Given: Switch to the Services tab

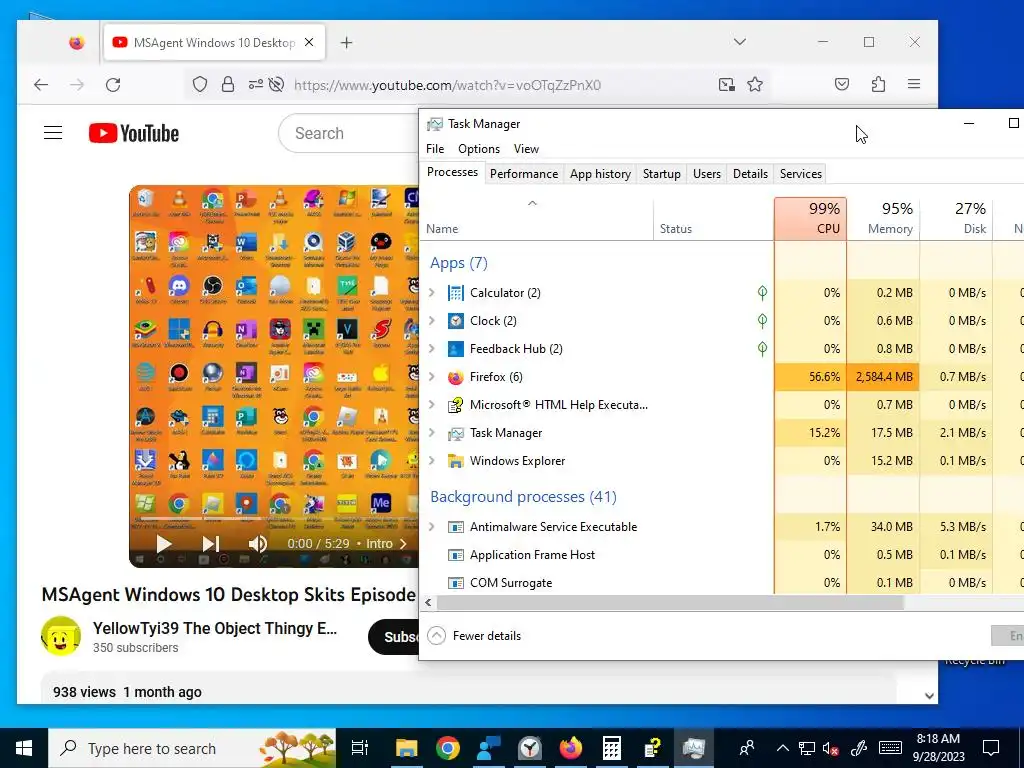Looking at the screenshot, I should [x=801, y=174].
